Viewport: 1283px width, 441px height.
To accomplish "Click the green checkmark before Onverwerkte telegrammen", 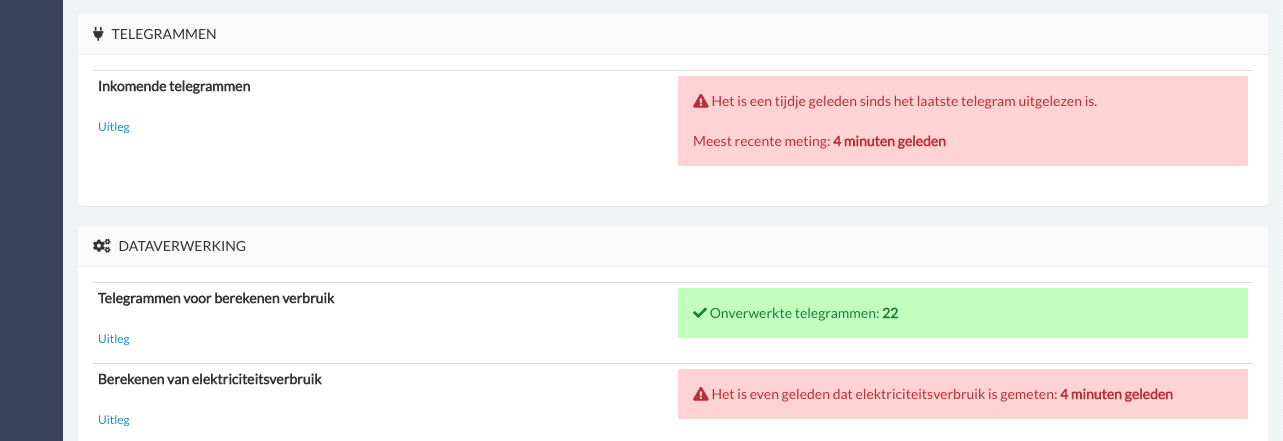I will 700,313.
